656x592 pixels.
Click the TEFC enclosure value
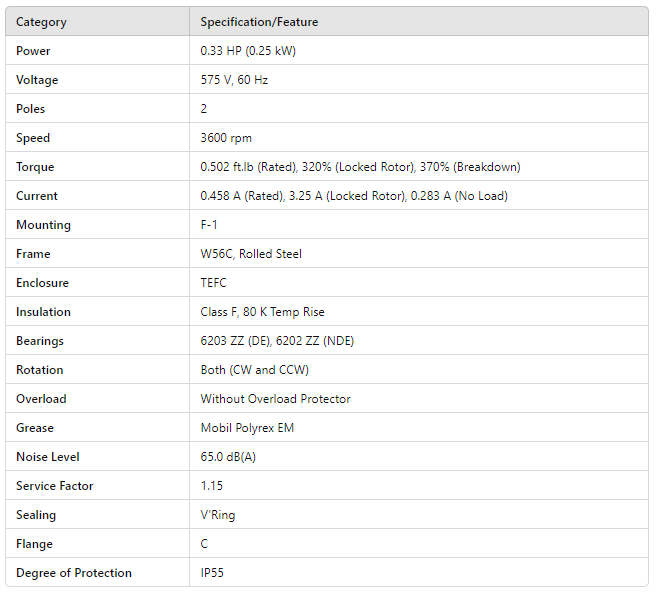point(214,283)
